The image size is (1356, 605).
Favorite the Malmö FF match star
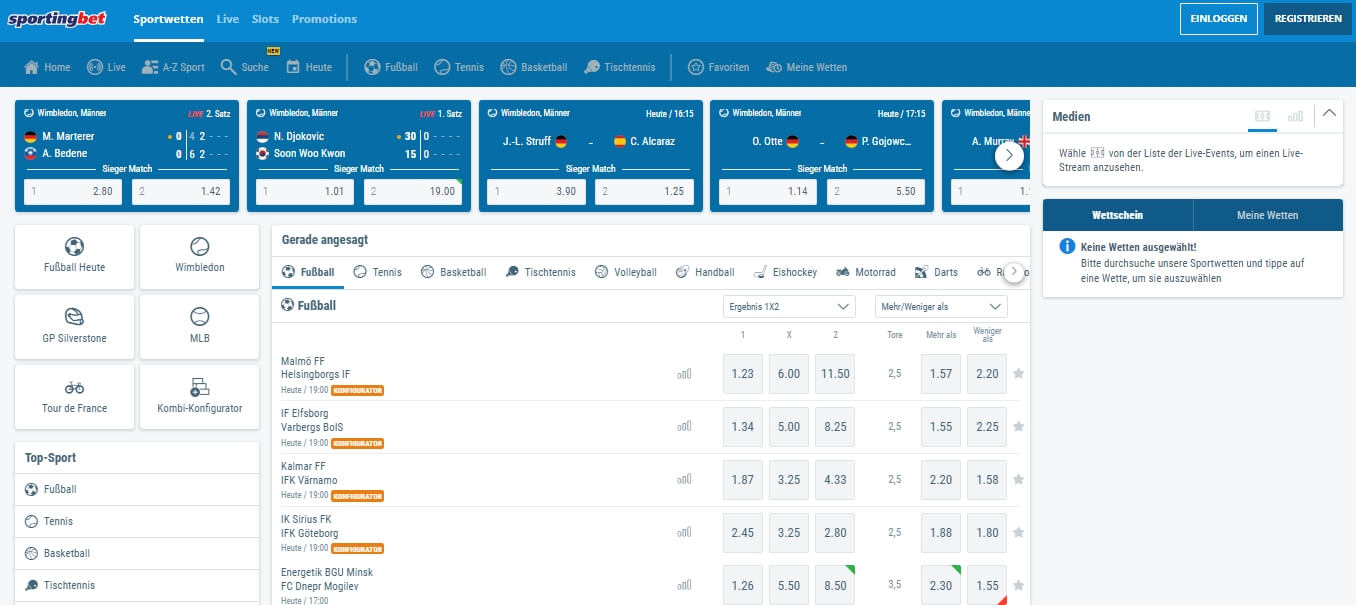pos(1018,374)
